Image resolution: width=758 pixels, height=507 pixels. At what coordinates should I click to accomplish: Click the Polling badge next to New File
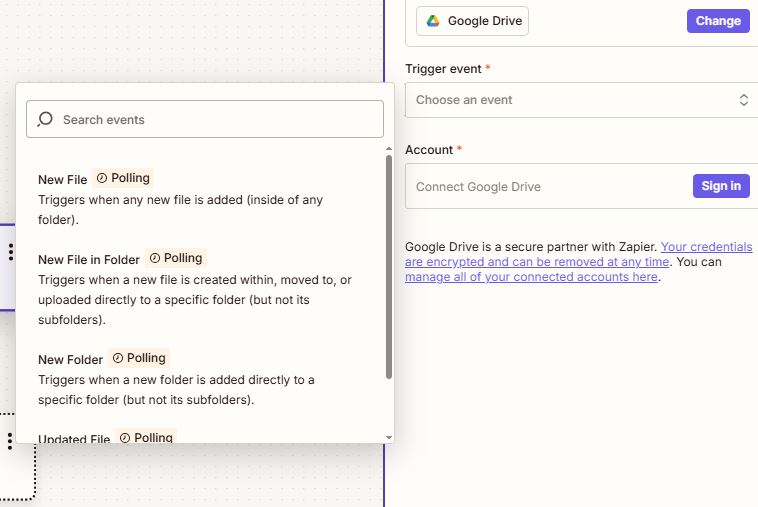(x=123, y=178)
